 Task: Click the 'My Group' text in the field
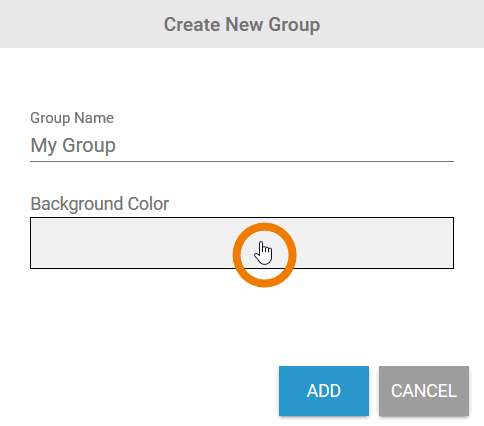coord(73,146)
